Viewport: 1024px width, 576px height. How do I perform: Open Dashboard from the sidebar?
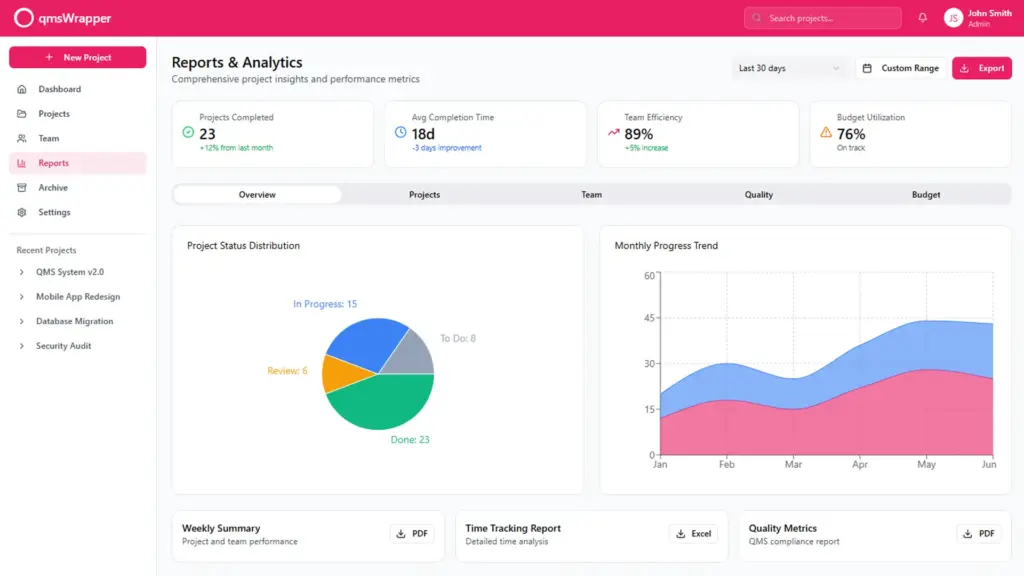(x=59, y=89)
